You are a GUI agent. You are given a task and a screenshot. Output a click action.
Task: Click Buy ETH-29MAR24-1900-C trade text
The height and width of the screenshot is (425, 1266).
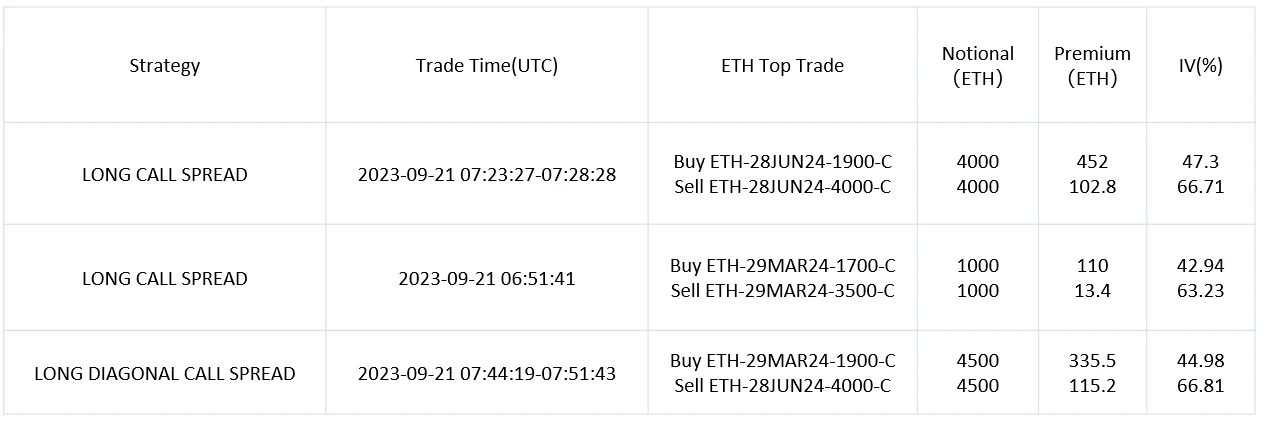pyautogui.click(x=782, y=361)
